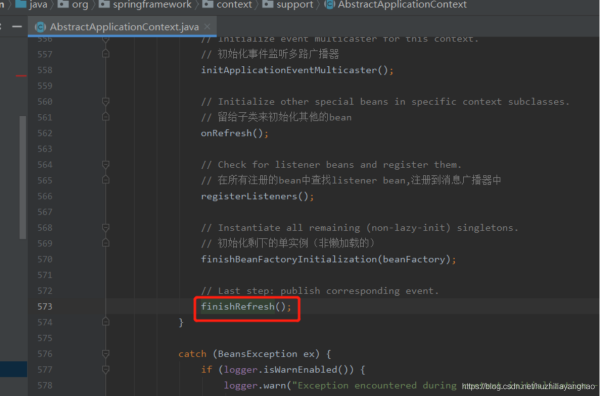This screenshot has height=396, width=600.
Task: Click the support folder breadcrumb
Action: coord(288,5)
